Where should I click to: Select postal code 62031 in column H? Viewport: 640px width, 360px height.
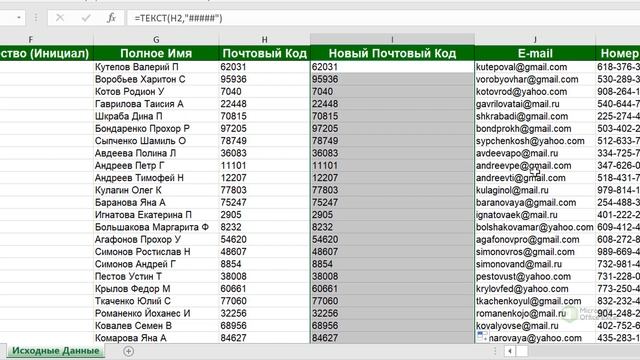(x=264, y=67)
